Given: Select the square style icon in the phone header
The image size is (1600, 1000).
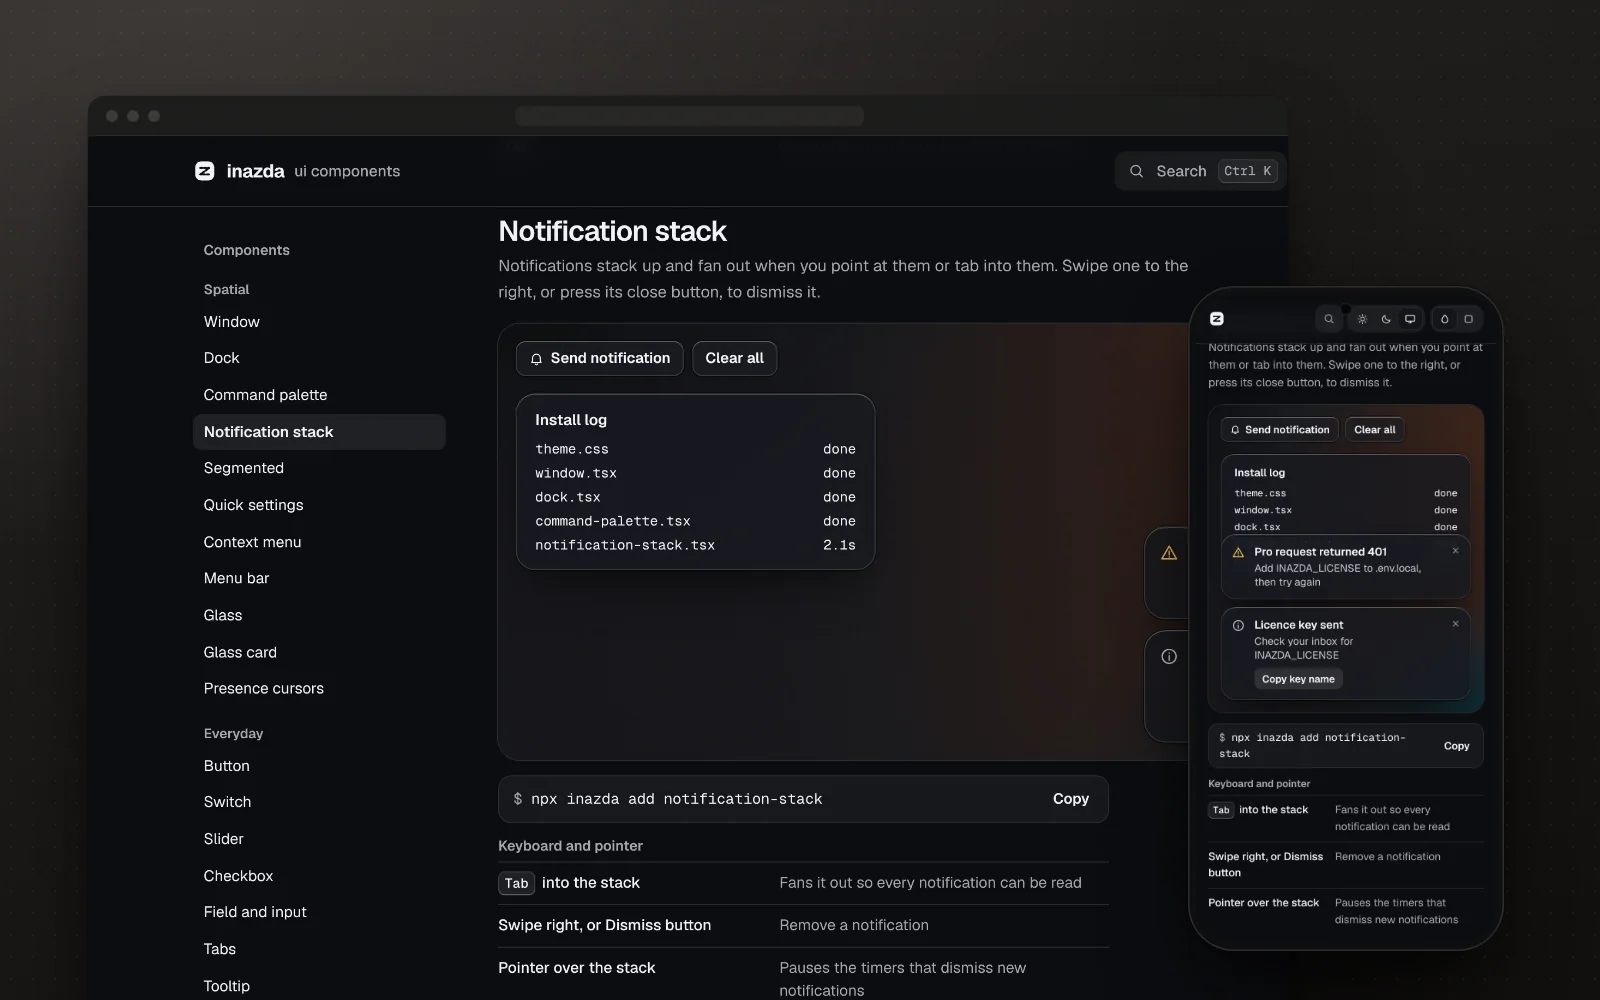Looking at the screenshot, I should coord(1469,319).
